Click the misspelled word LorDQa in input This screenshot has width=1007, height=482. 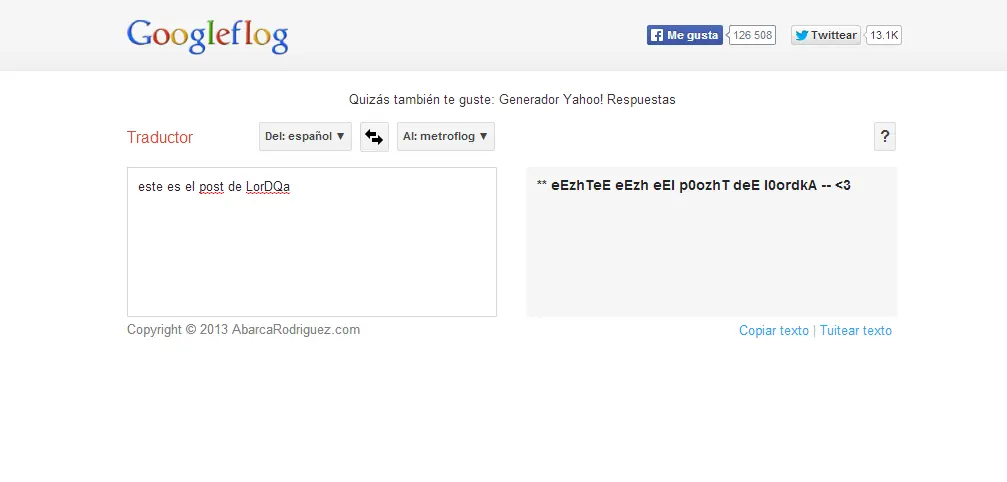coord(268,187)
